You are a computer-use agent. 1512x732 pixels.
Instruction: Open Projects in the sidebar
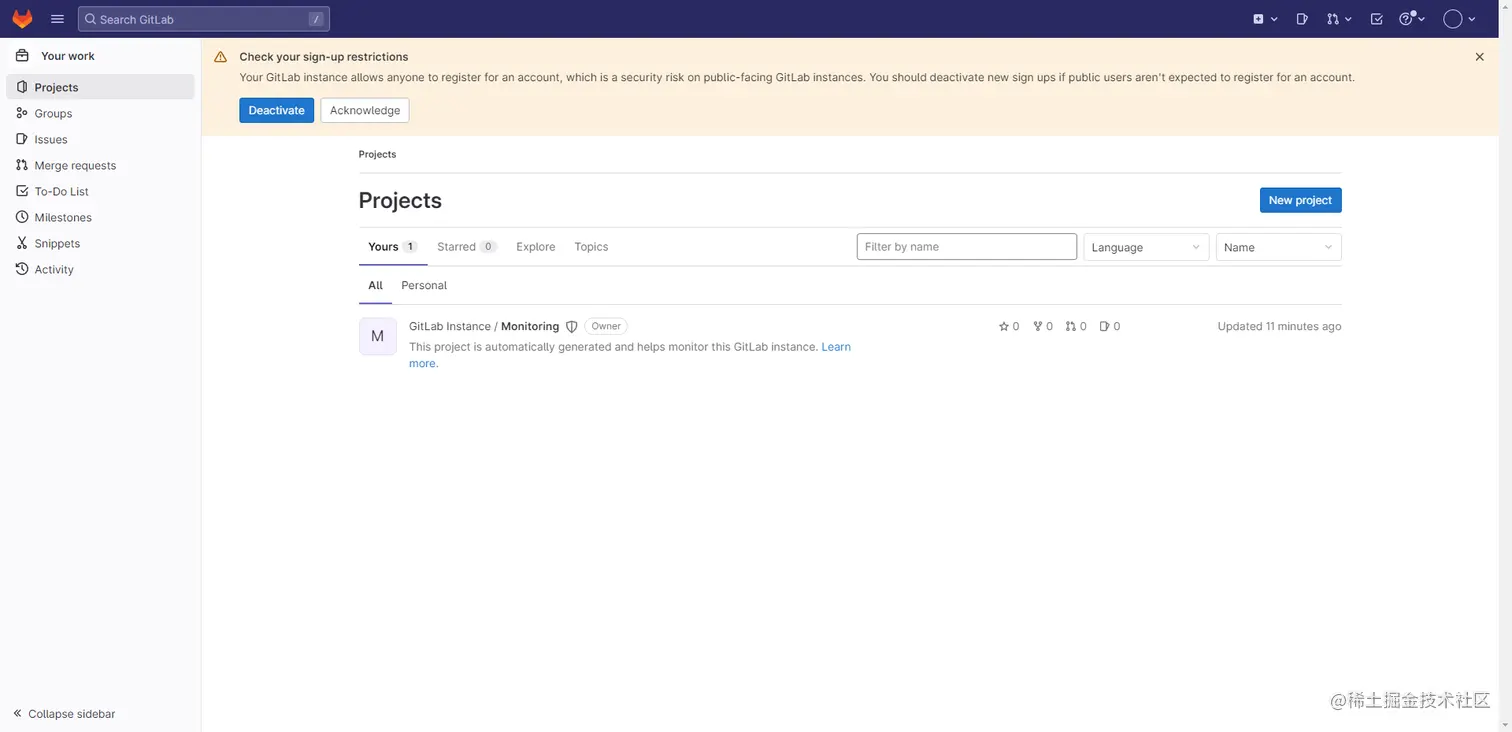tap(100, 87)
